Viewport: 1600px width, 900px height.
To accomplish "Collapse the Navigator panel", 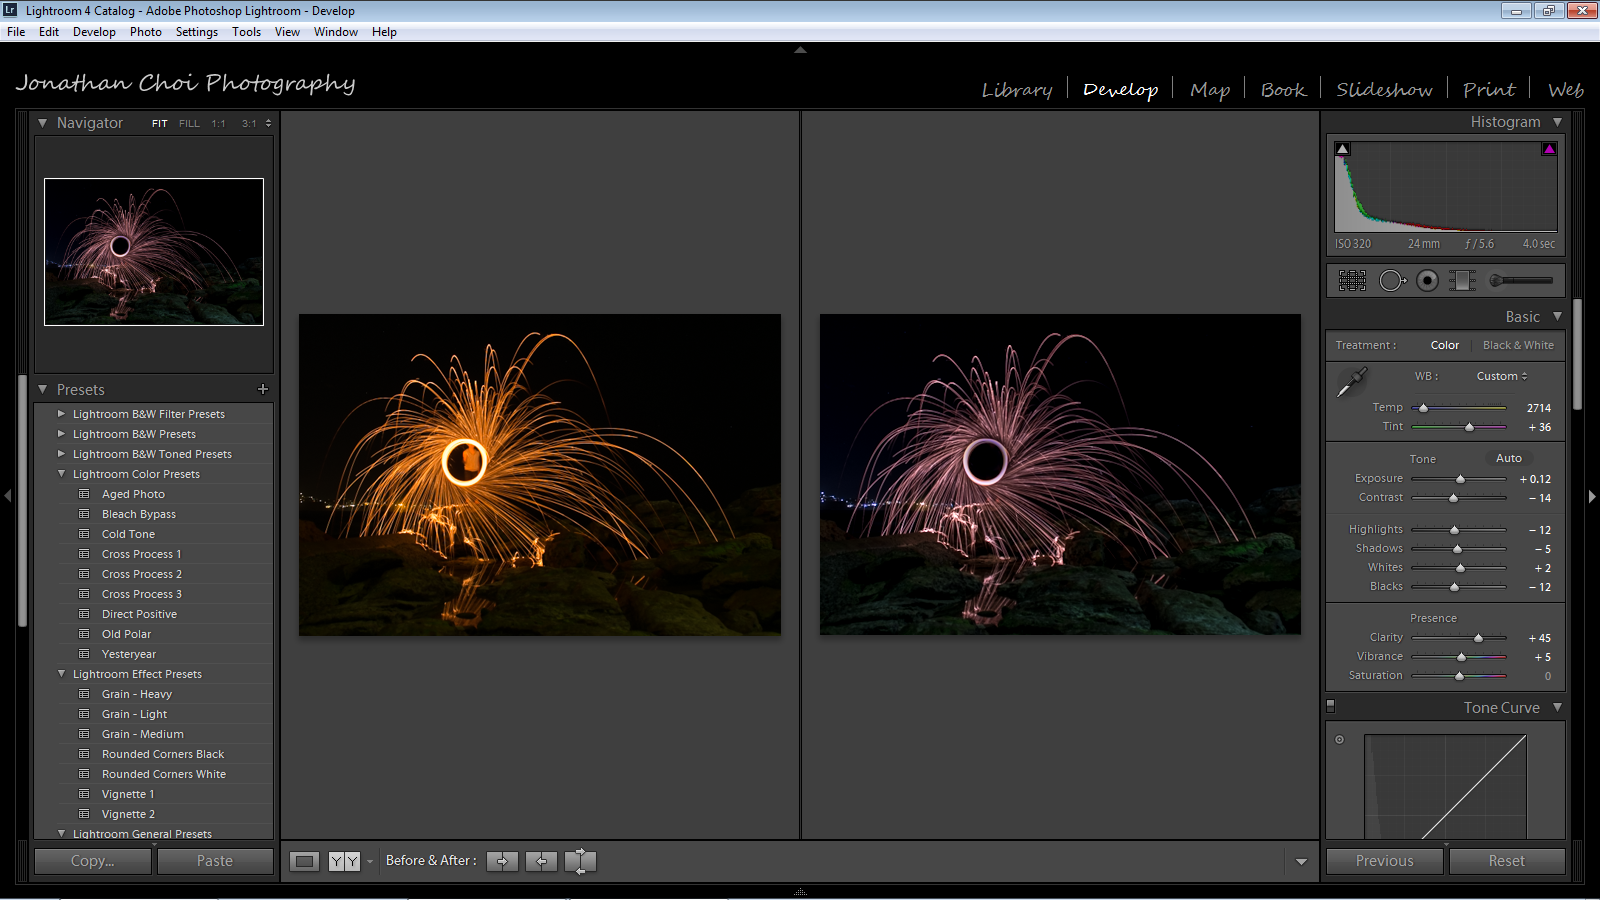I will pyautogui.click(x=43, y=123).
